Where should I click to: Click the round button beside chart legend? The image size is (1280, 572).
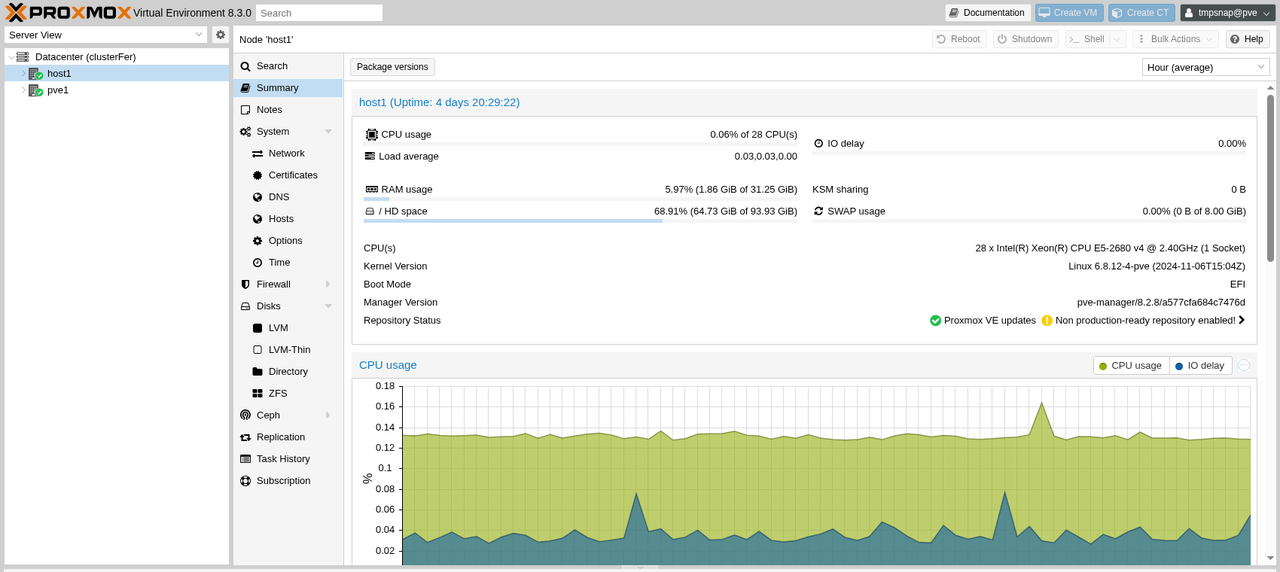click(1244, 365)
